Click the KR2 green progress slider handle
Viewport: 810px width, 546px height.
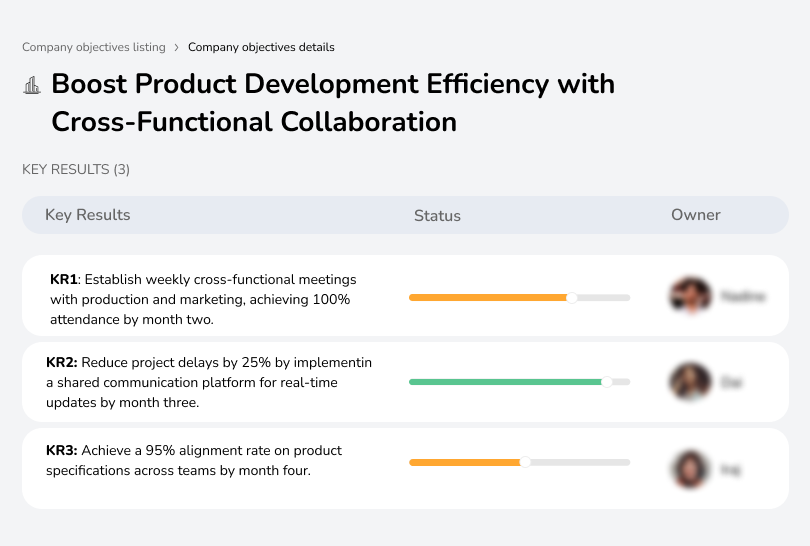point(606,382)
